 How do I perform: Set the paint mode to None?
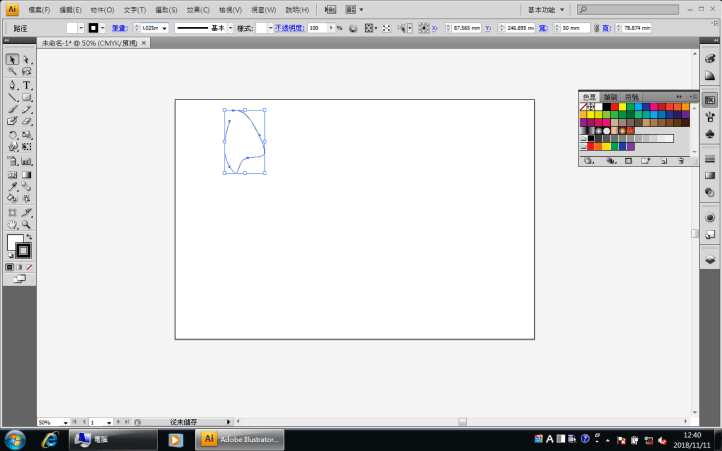tap(29, 267)
